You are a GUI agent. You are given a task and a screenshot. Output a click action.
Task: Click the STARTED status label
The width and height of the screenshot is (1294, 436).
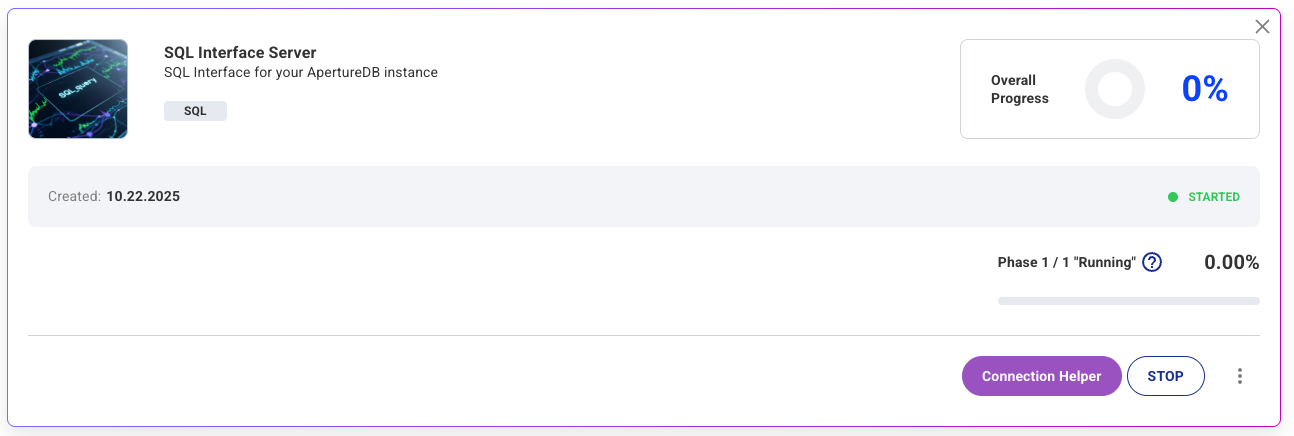pyautogui.click(x=1213, y=197)
